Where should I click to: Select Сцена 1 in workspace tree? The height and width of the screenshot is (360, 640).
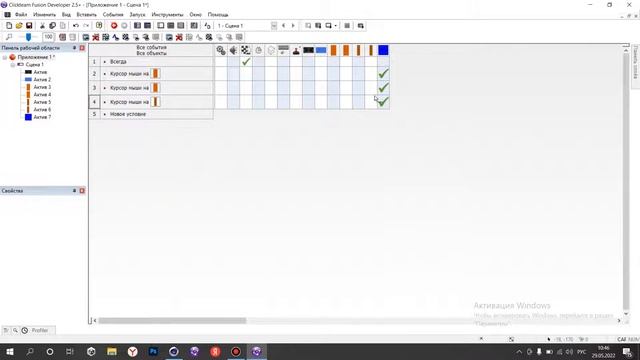[34, 64]
